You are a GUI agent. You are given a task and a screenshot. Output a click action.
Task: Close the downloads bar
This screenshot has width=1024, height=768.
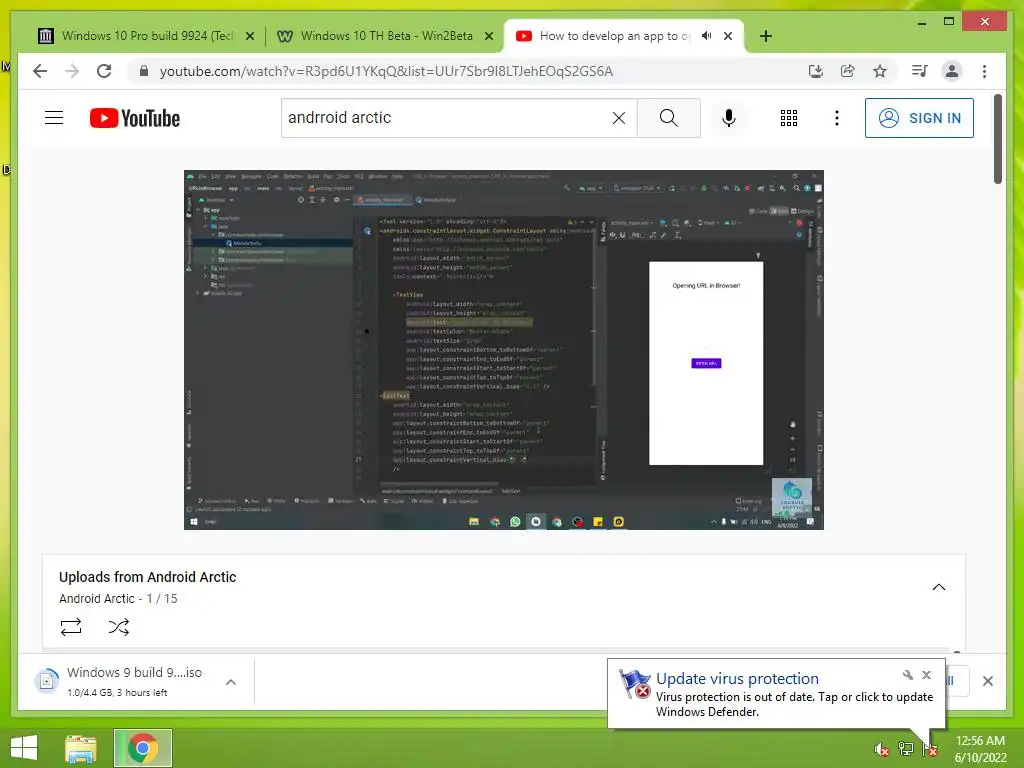point(987,681)
